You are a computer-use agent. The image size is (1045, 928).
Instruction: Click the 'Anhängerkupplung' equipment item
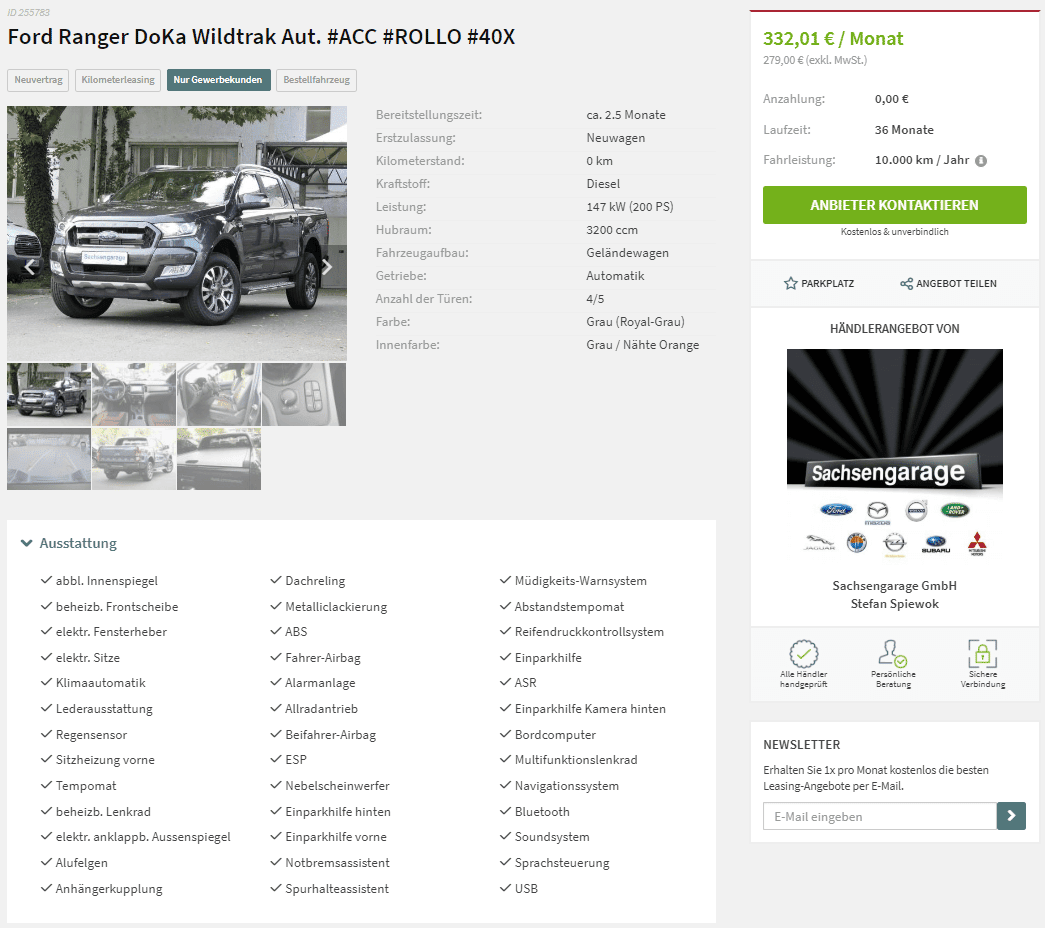(109, 889)
